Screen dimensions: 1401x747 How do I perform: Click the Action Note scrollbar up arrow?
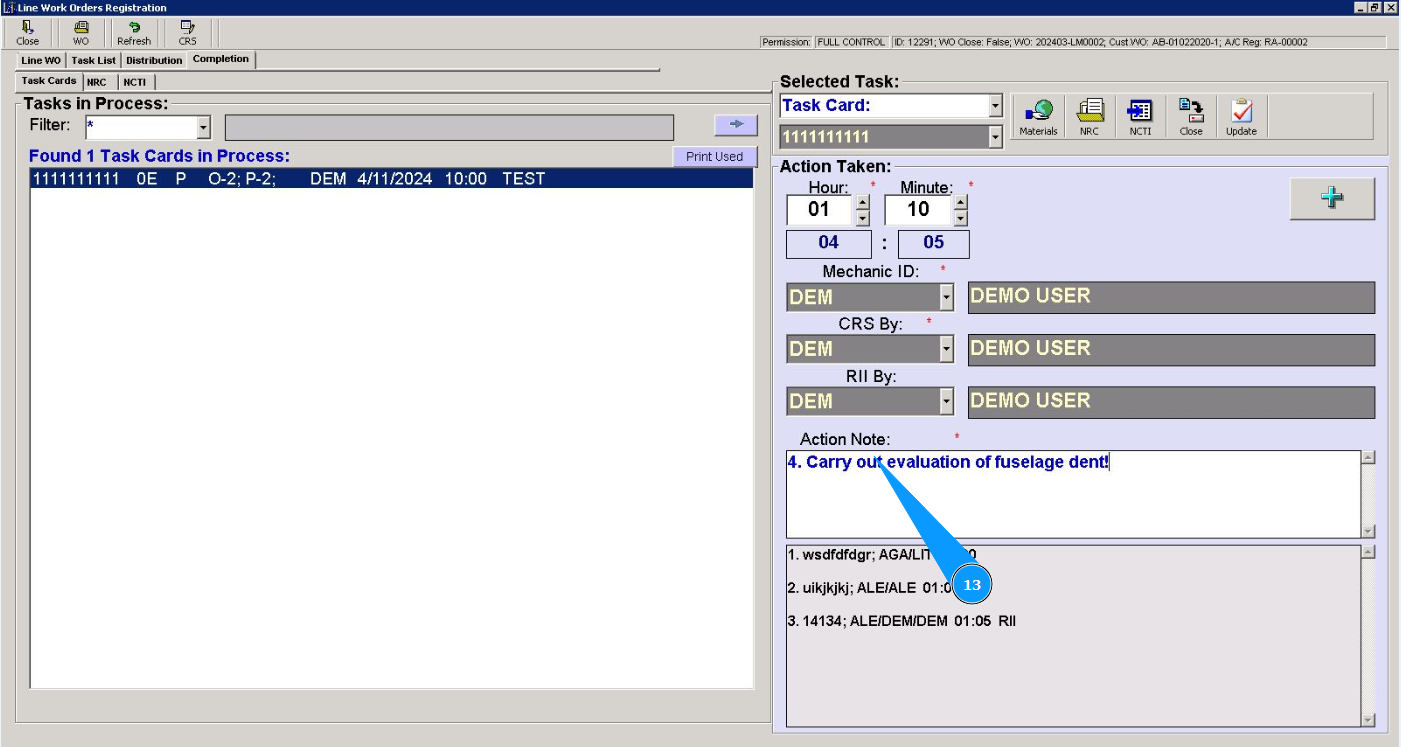1368,458
